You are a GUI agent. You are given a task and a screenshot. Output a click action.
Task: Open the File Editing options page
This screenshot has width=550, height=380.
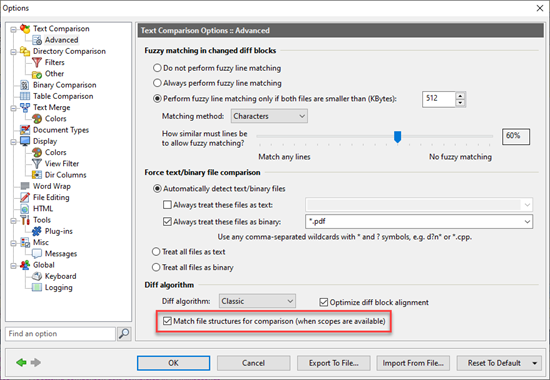tap(51, 198)
